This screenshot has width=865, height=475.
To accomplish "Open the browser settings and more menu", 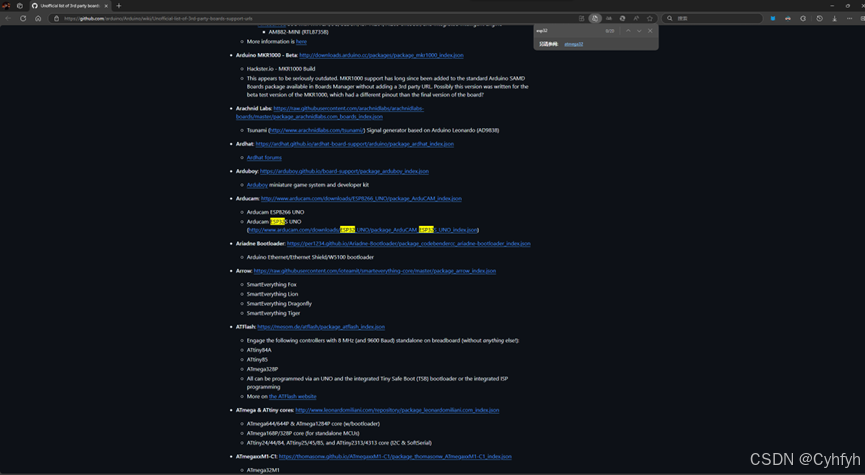I will point(850,18).
